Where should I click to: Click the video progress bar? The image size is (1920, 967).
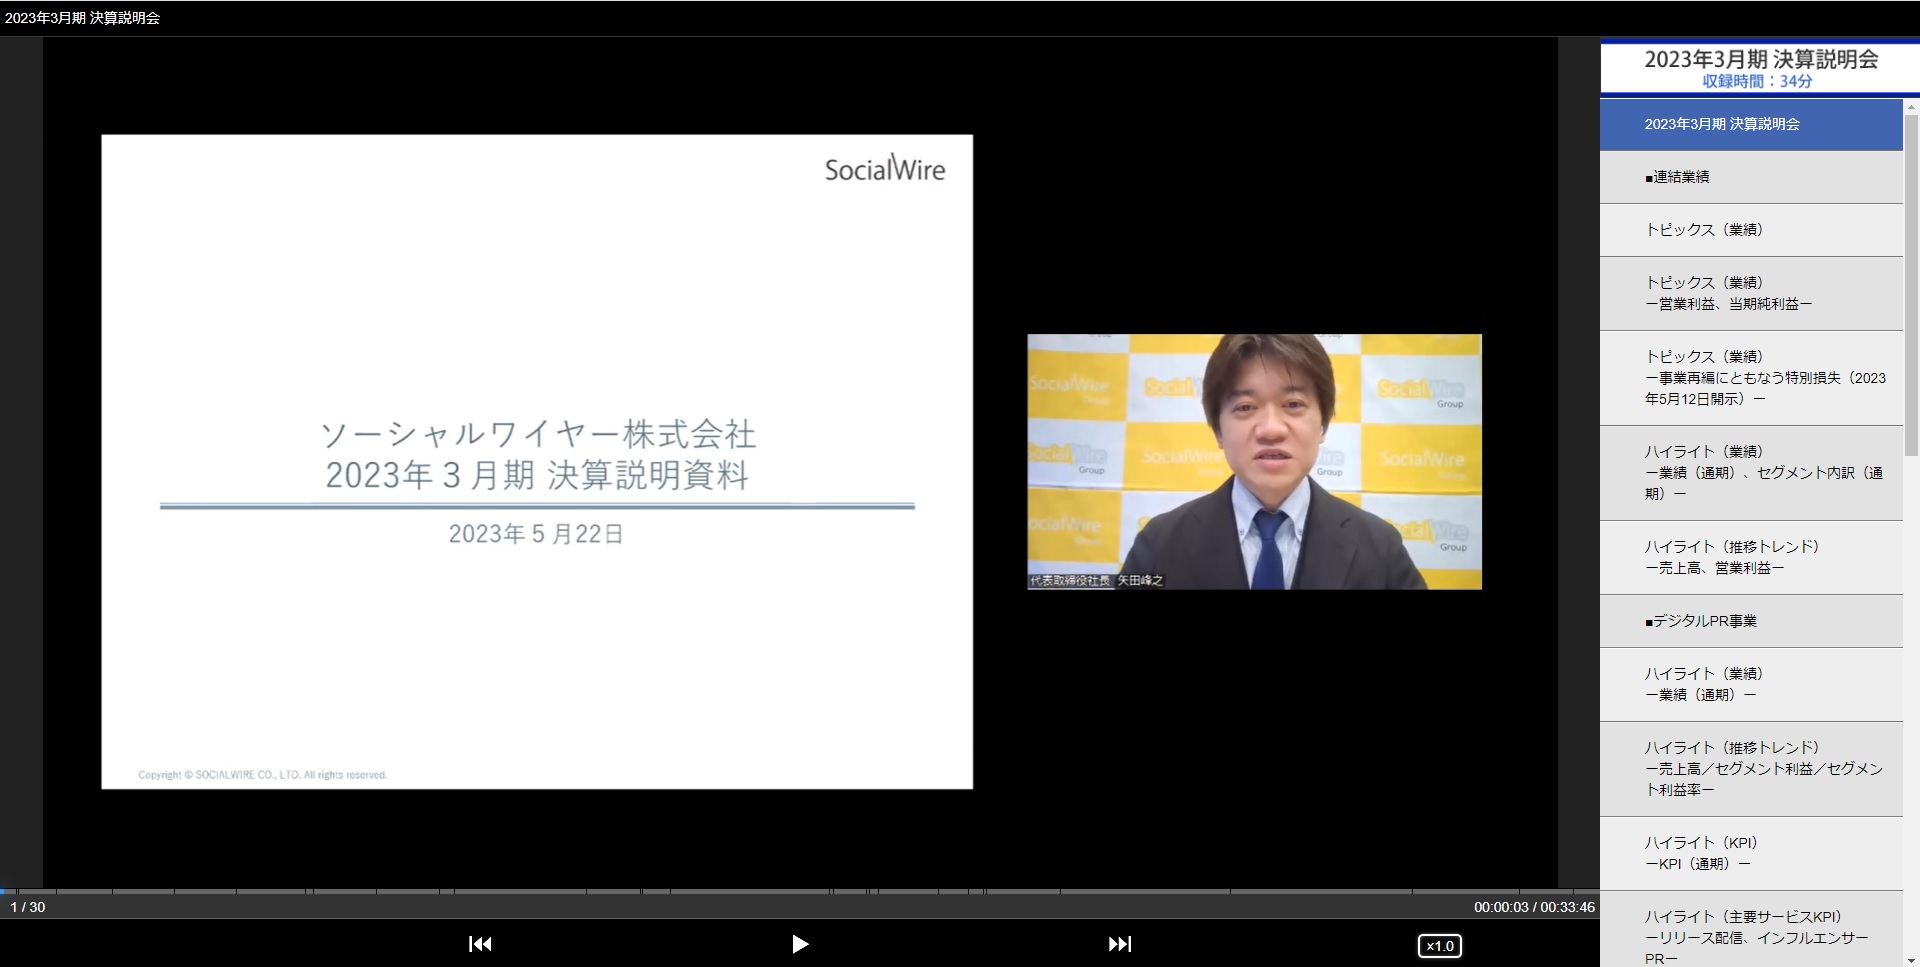[x=800, y=891]
